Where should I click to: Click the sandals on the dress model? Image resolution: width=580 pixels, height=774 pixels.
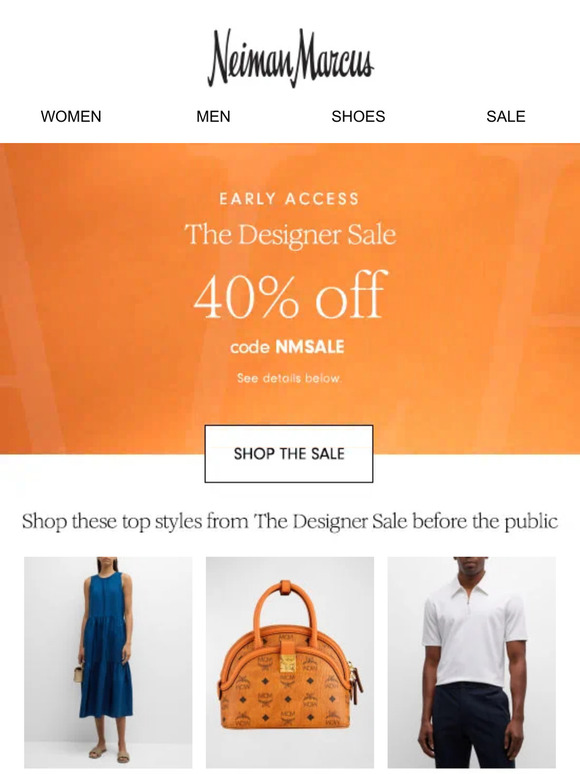(x=109, y=754)
